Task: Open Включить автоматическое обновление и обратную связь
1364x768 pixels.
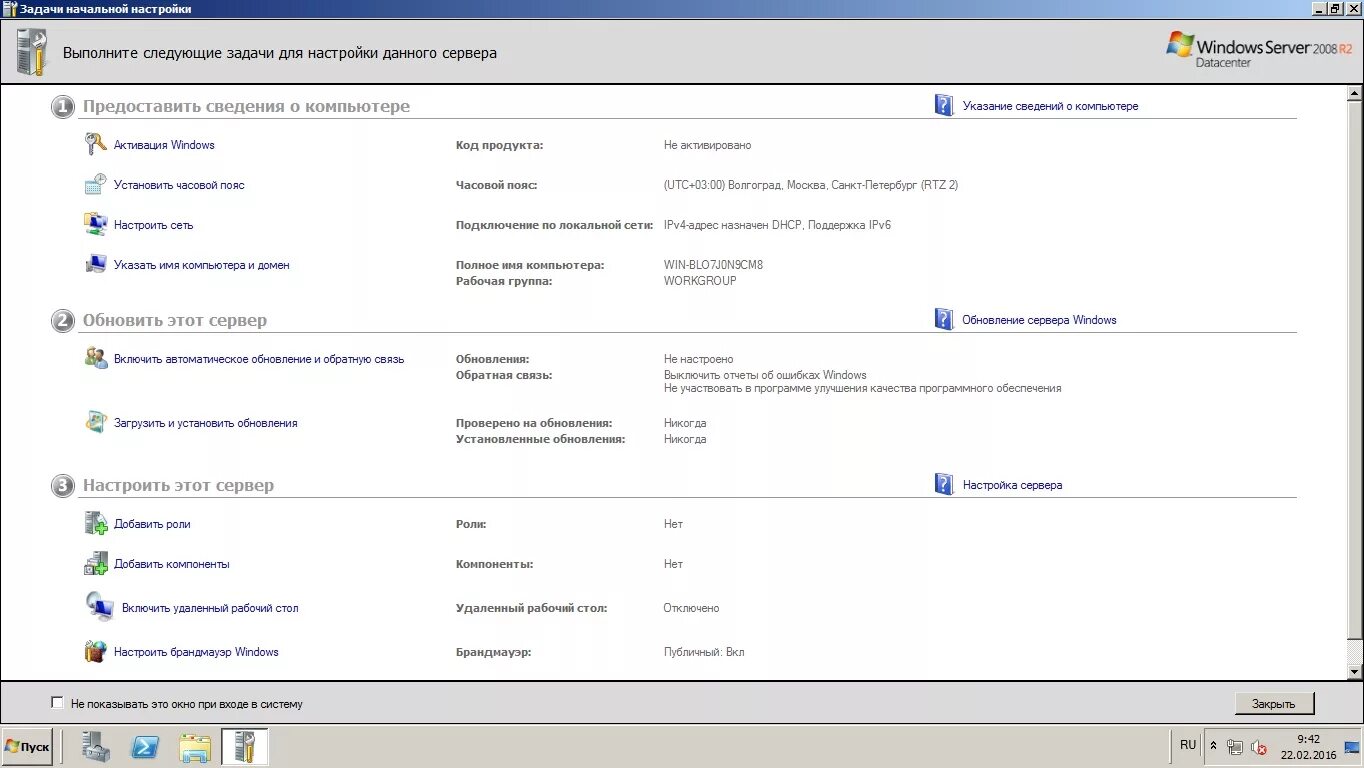Action: point(259,359)
